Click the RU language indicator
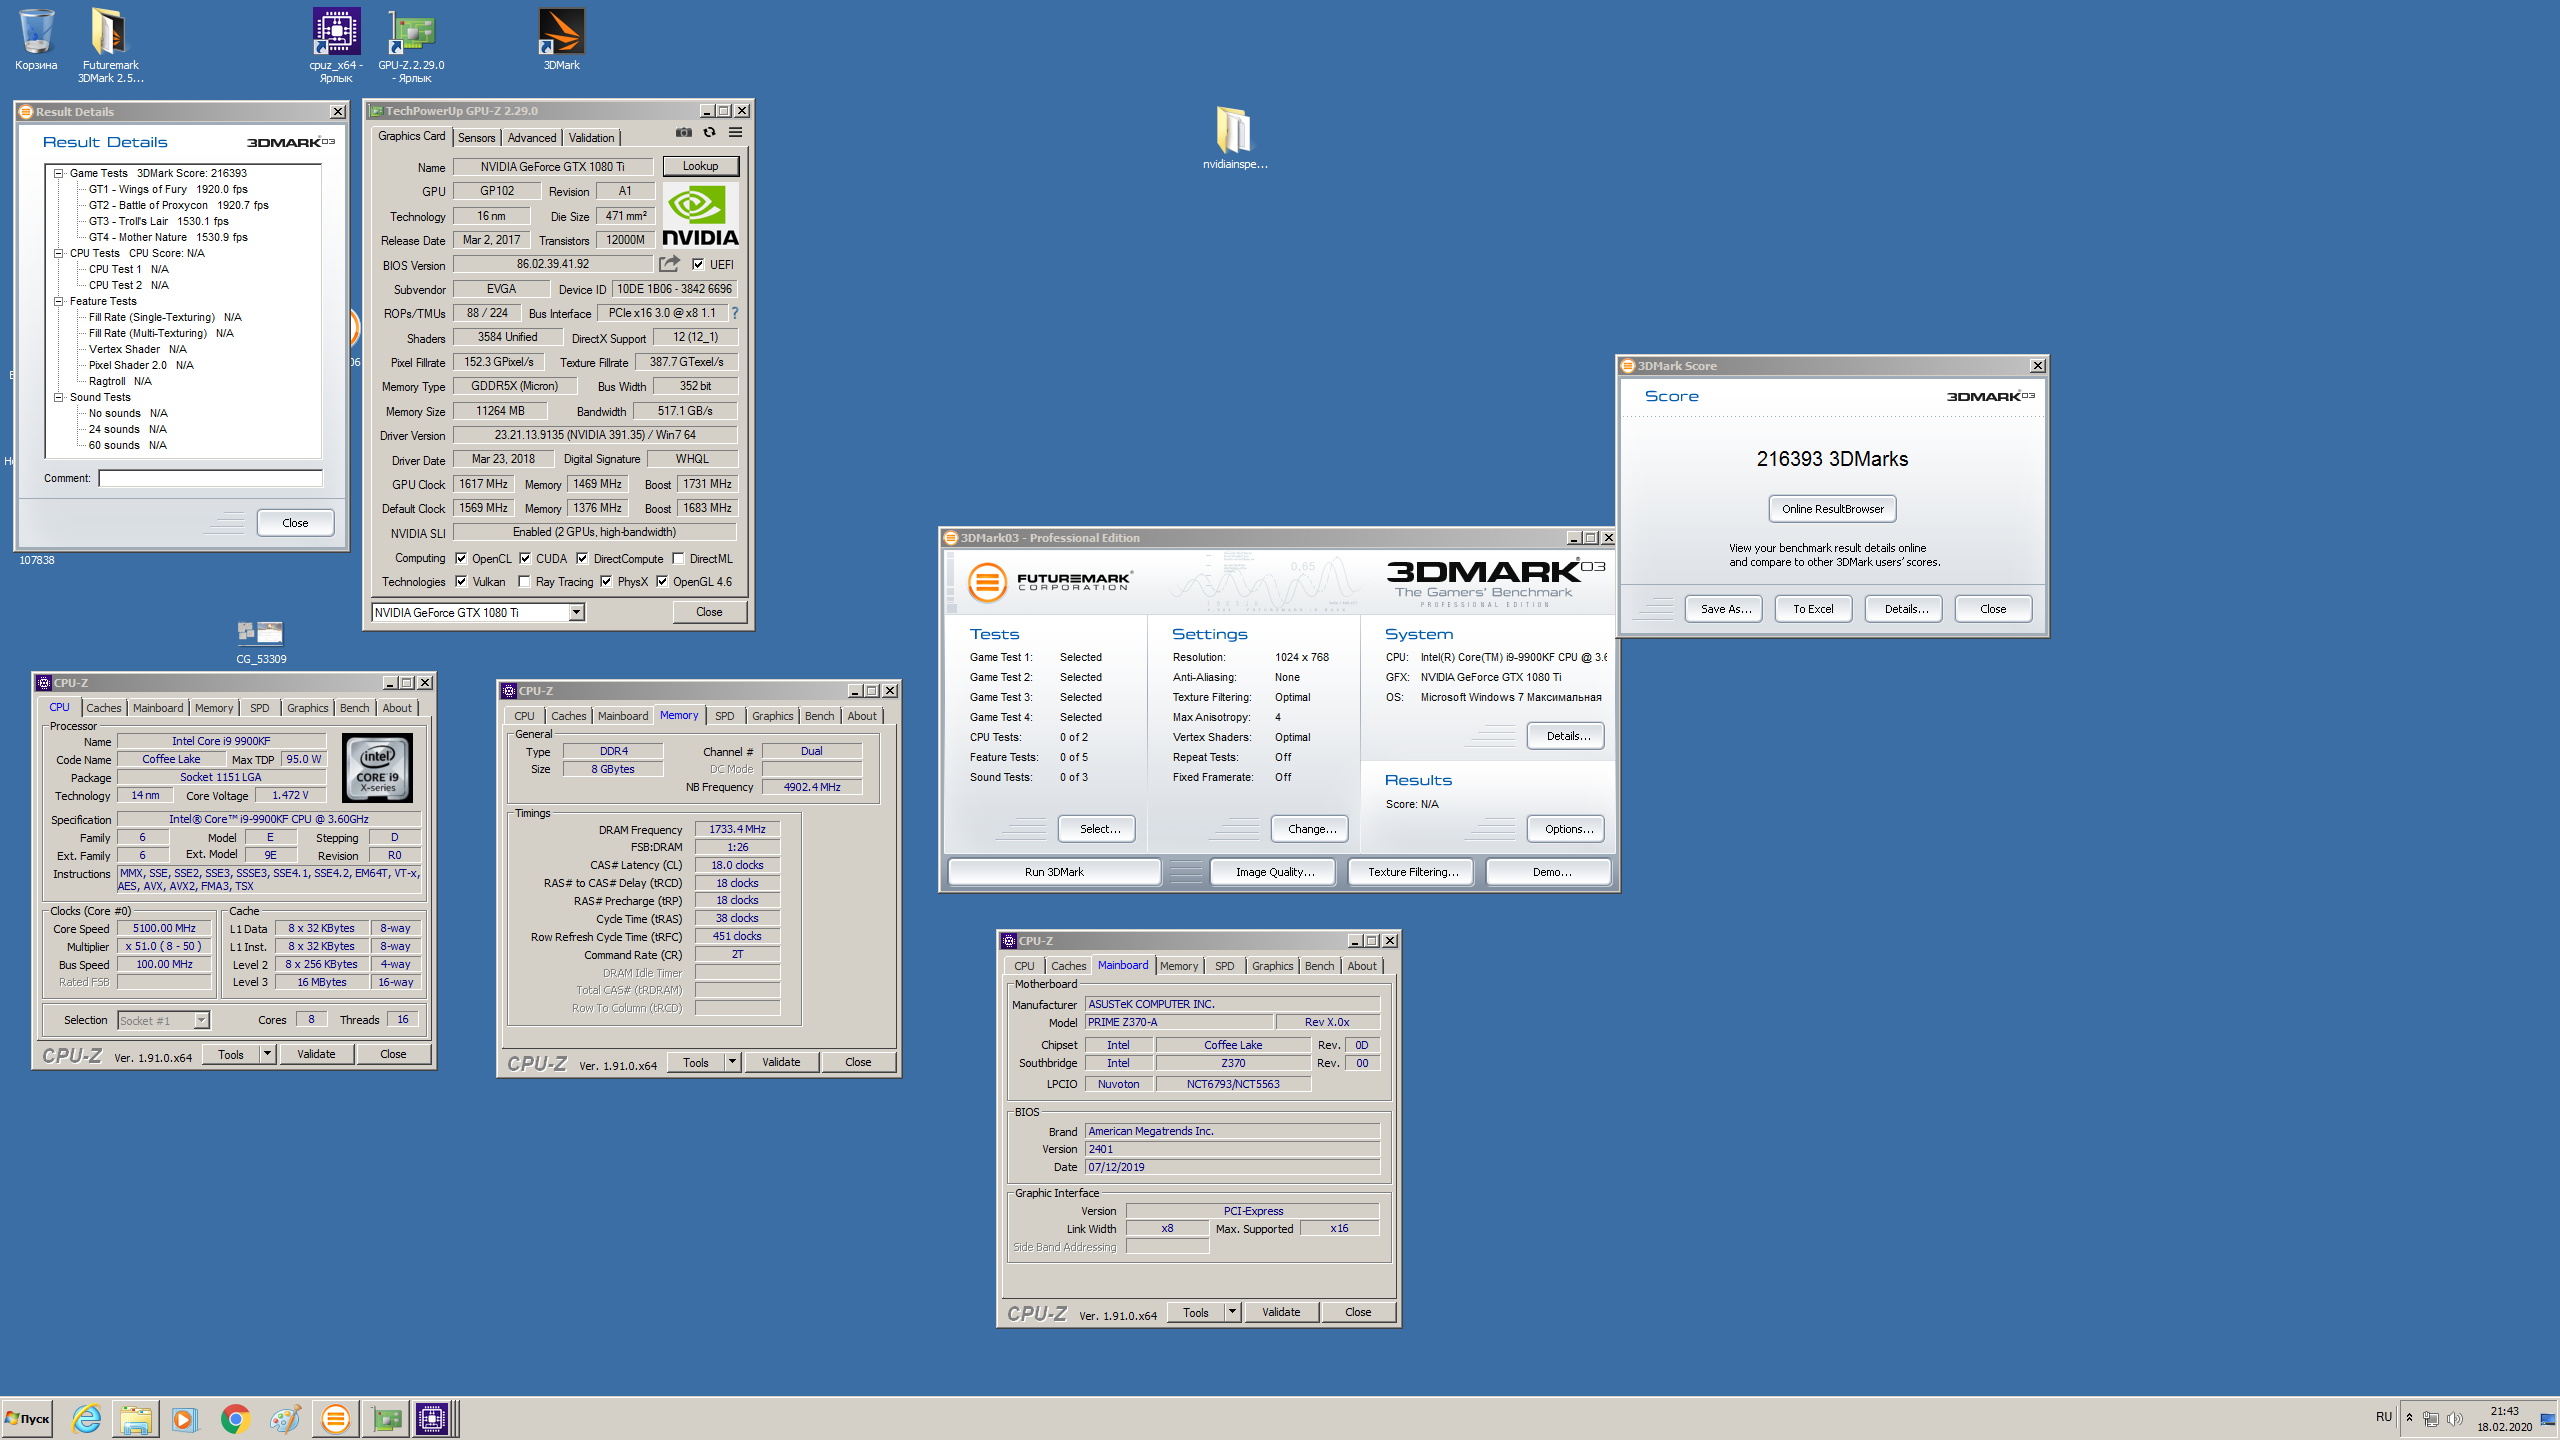The image size is (2560, 1440). coord(2384,1417)
